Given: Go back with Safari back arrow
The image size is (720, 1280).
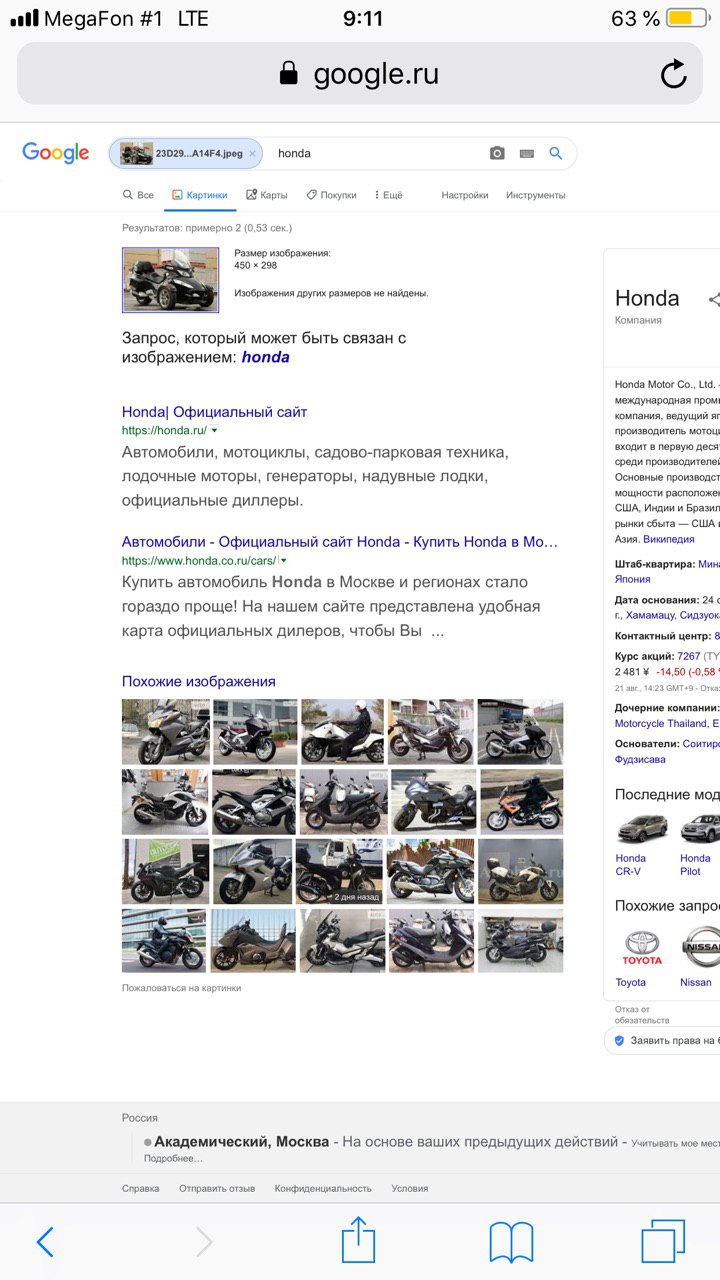Looking at the screenshot, I should [45, 1242].
